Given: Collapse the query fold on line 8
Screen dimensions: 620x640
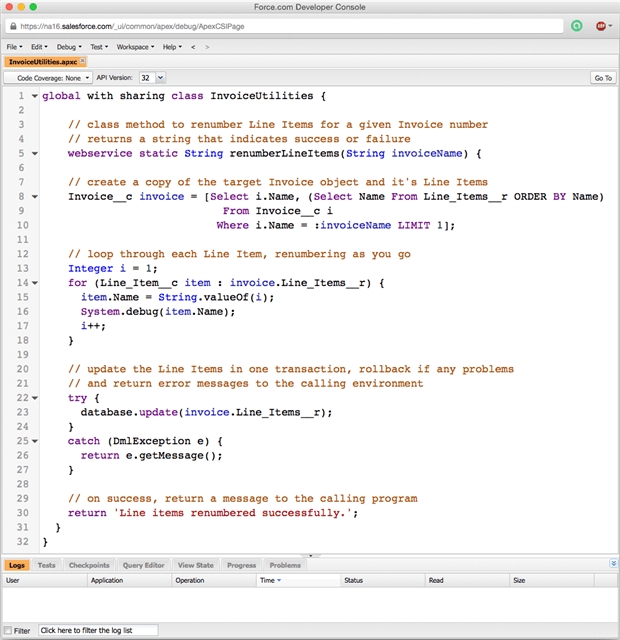Looking at the screenshot, I should coord(35,197).
